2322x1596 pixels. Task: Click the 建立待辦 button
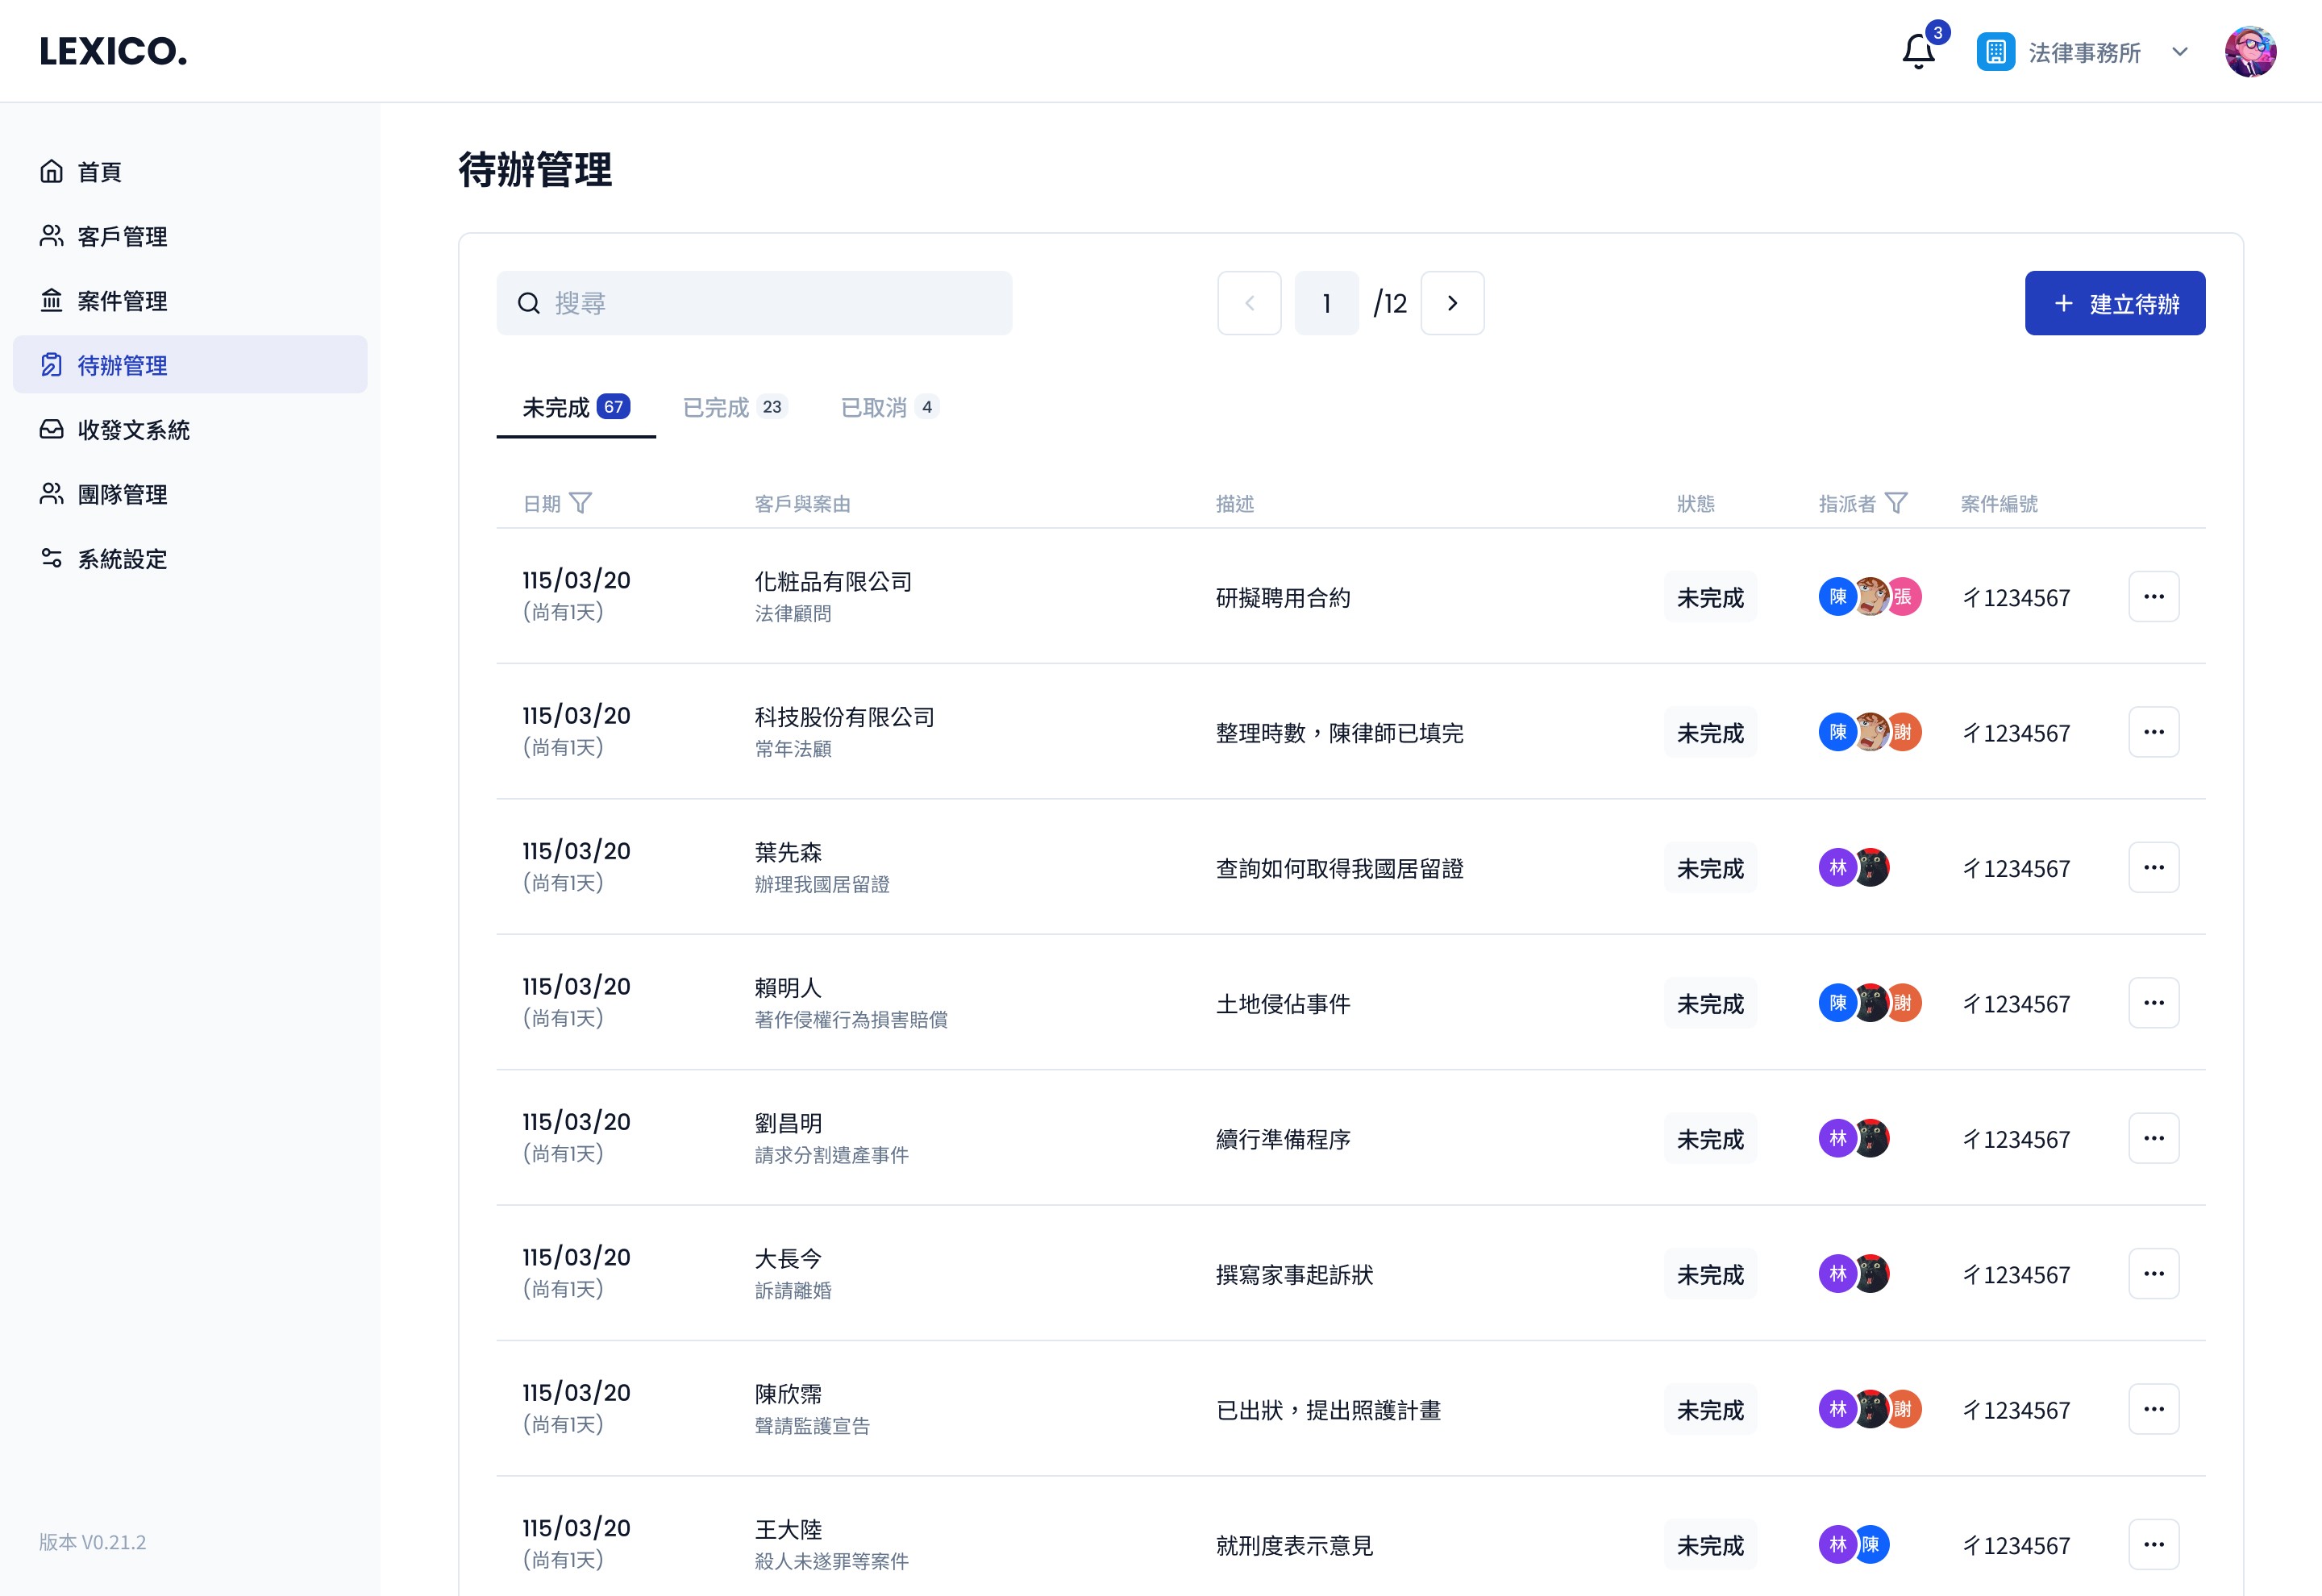2114,303
